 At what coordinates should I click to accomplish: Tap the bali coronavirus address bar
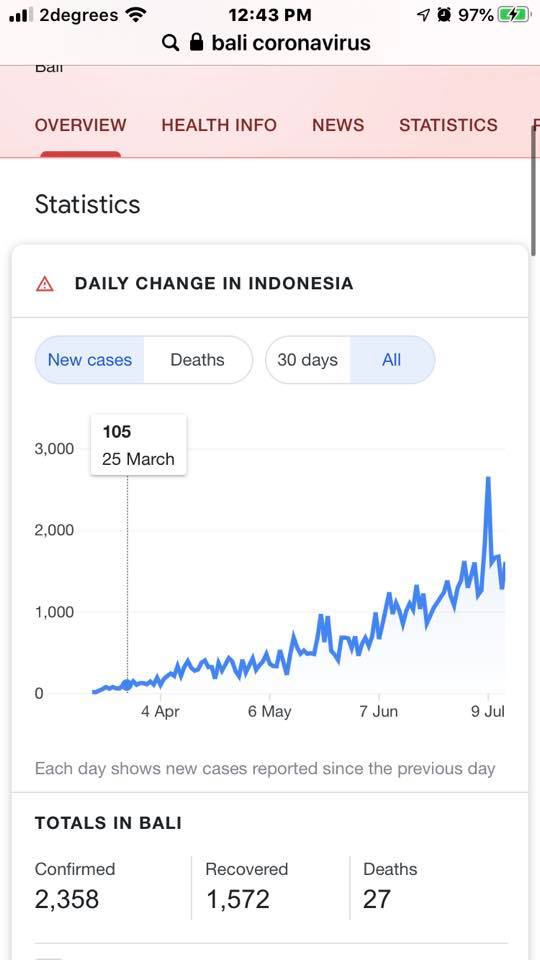coord(267,42)
